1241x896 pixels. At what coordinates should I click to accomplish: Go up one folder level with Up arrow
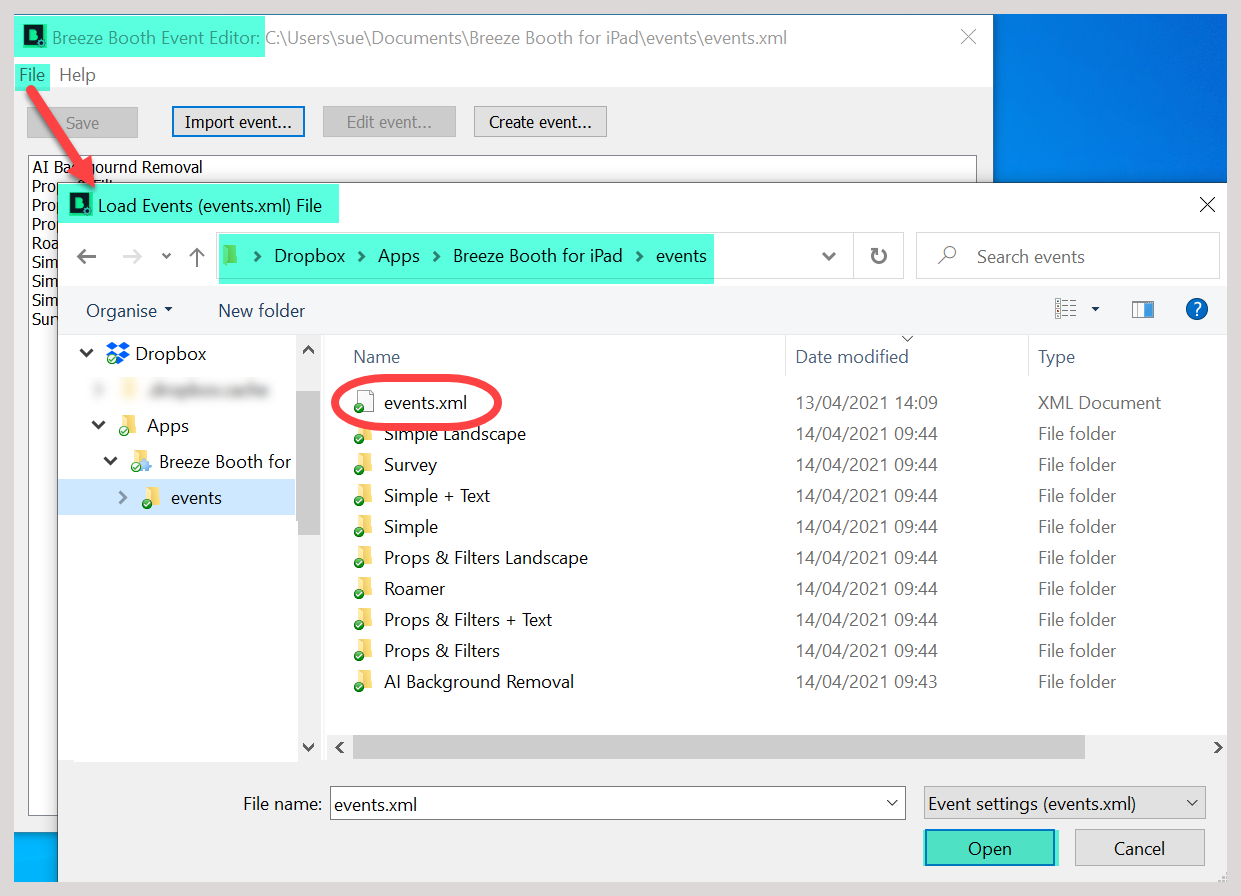(197, 257)
